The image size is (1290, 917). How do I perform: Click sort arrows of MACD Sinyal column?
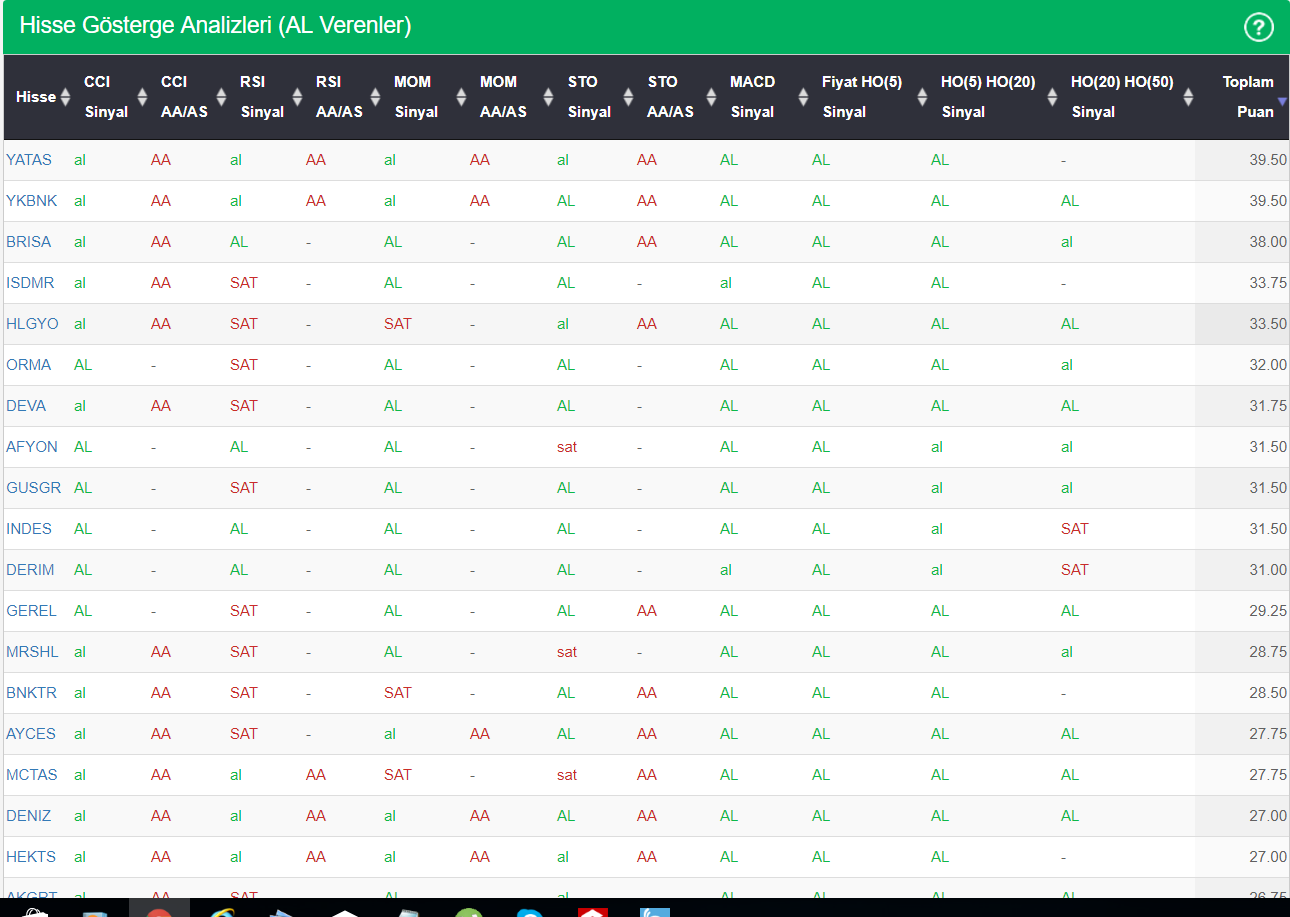click(x=803, y=97)
